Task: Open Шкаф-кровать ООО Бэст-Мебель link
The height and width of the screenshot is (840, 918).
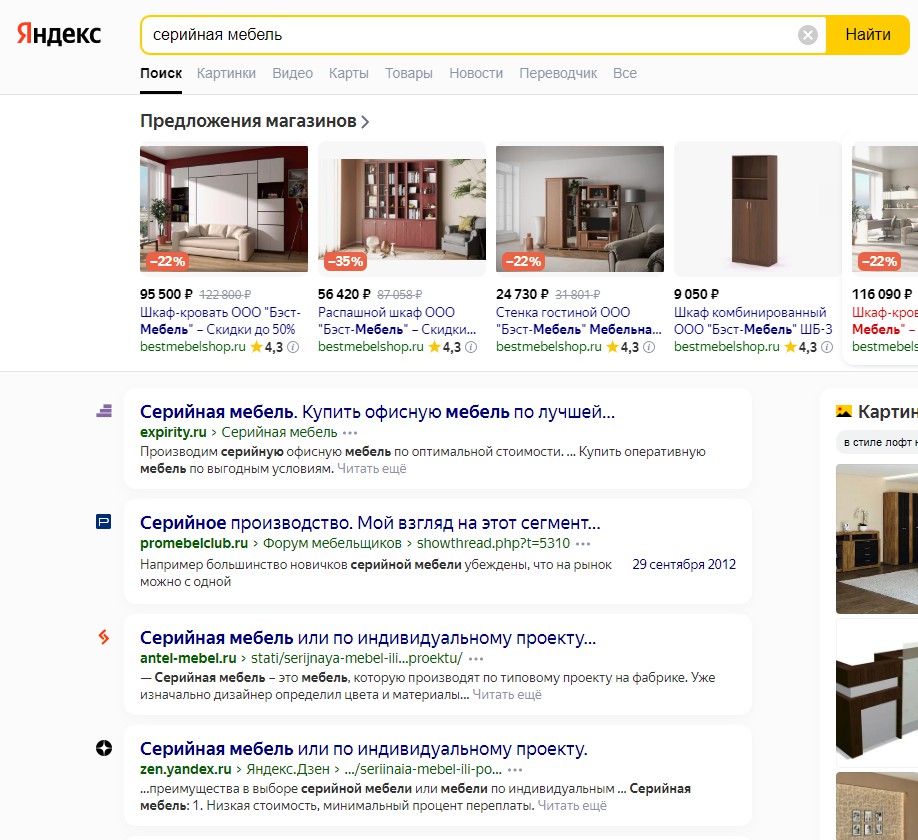Action: (x=220, y=321)
